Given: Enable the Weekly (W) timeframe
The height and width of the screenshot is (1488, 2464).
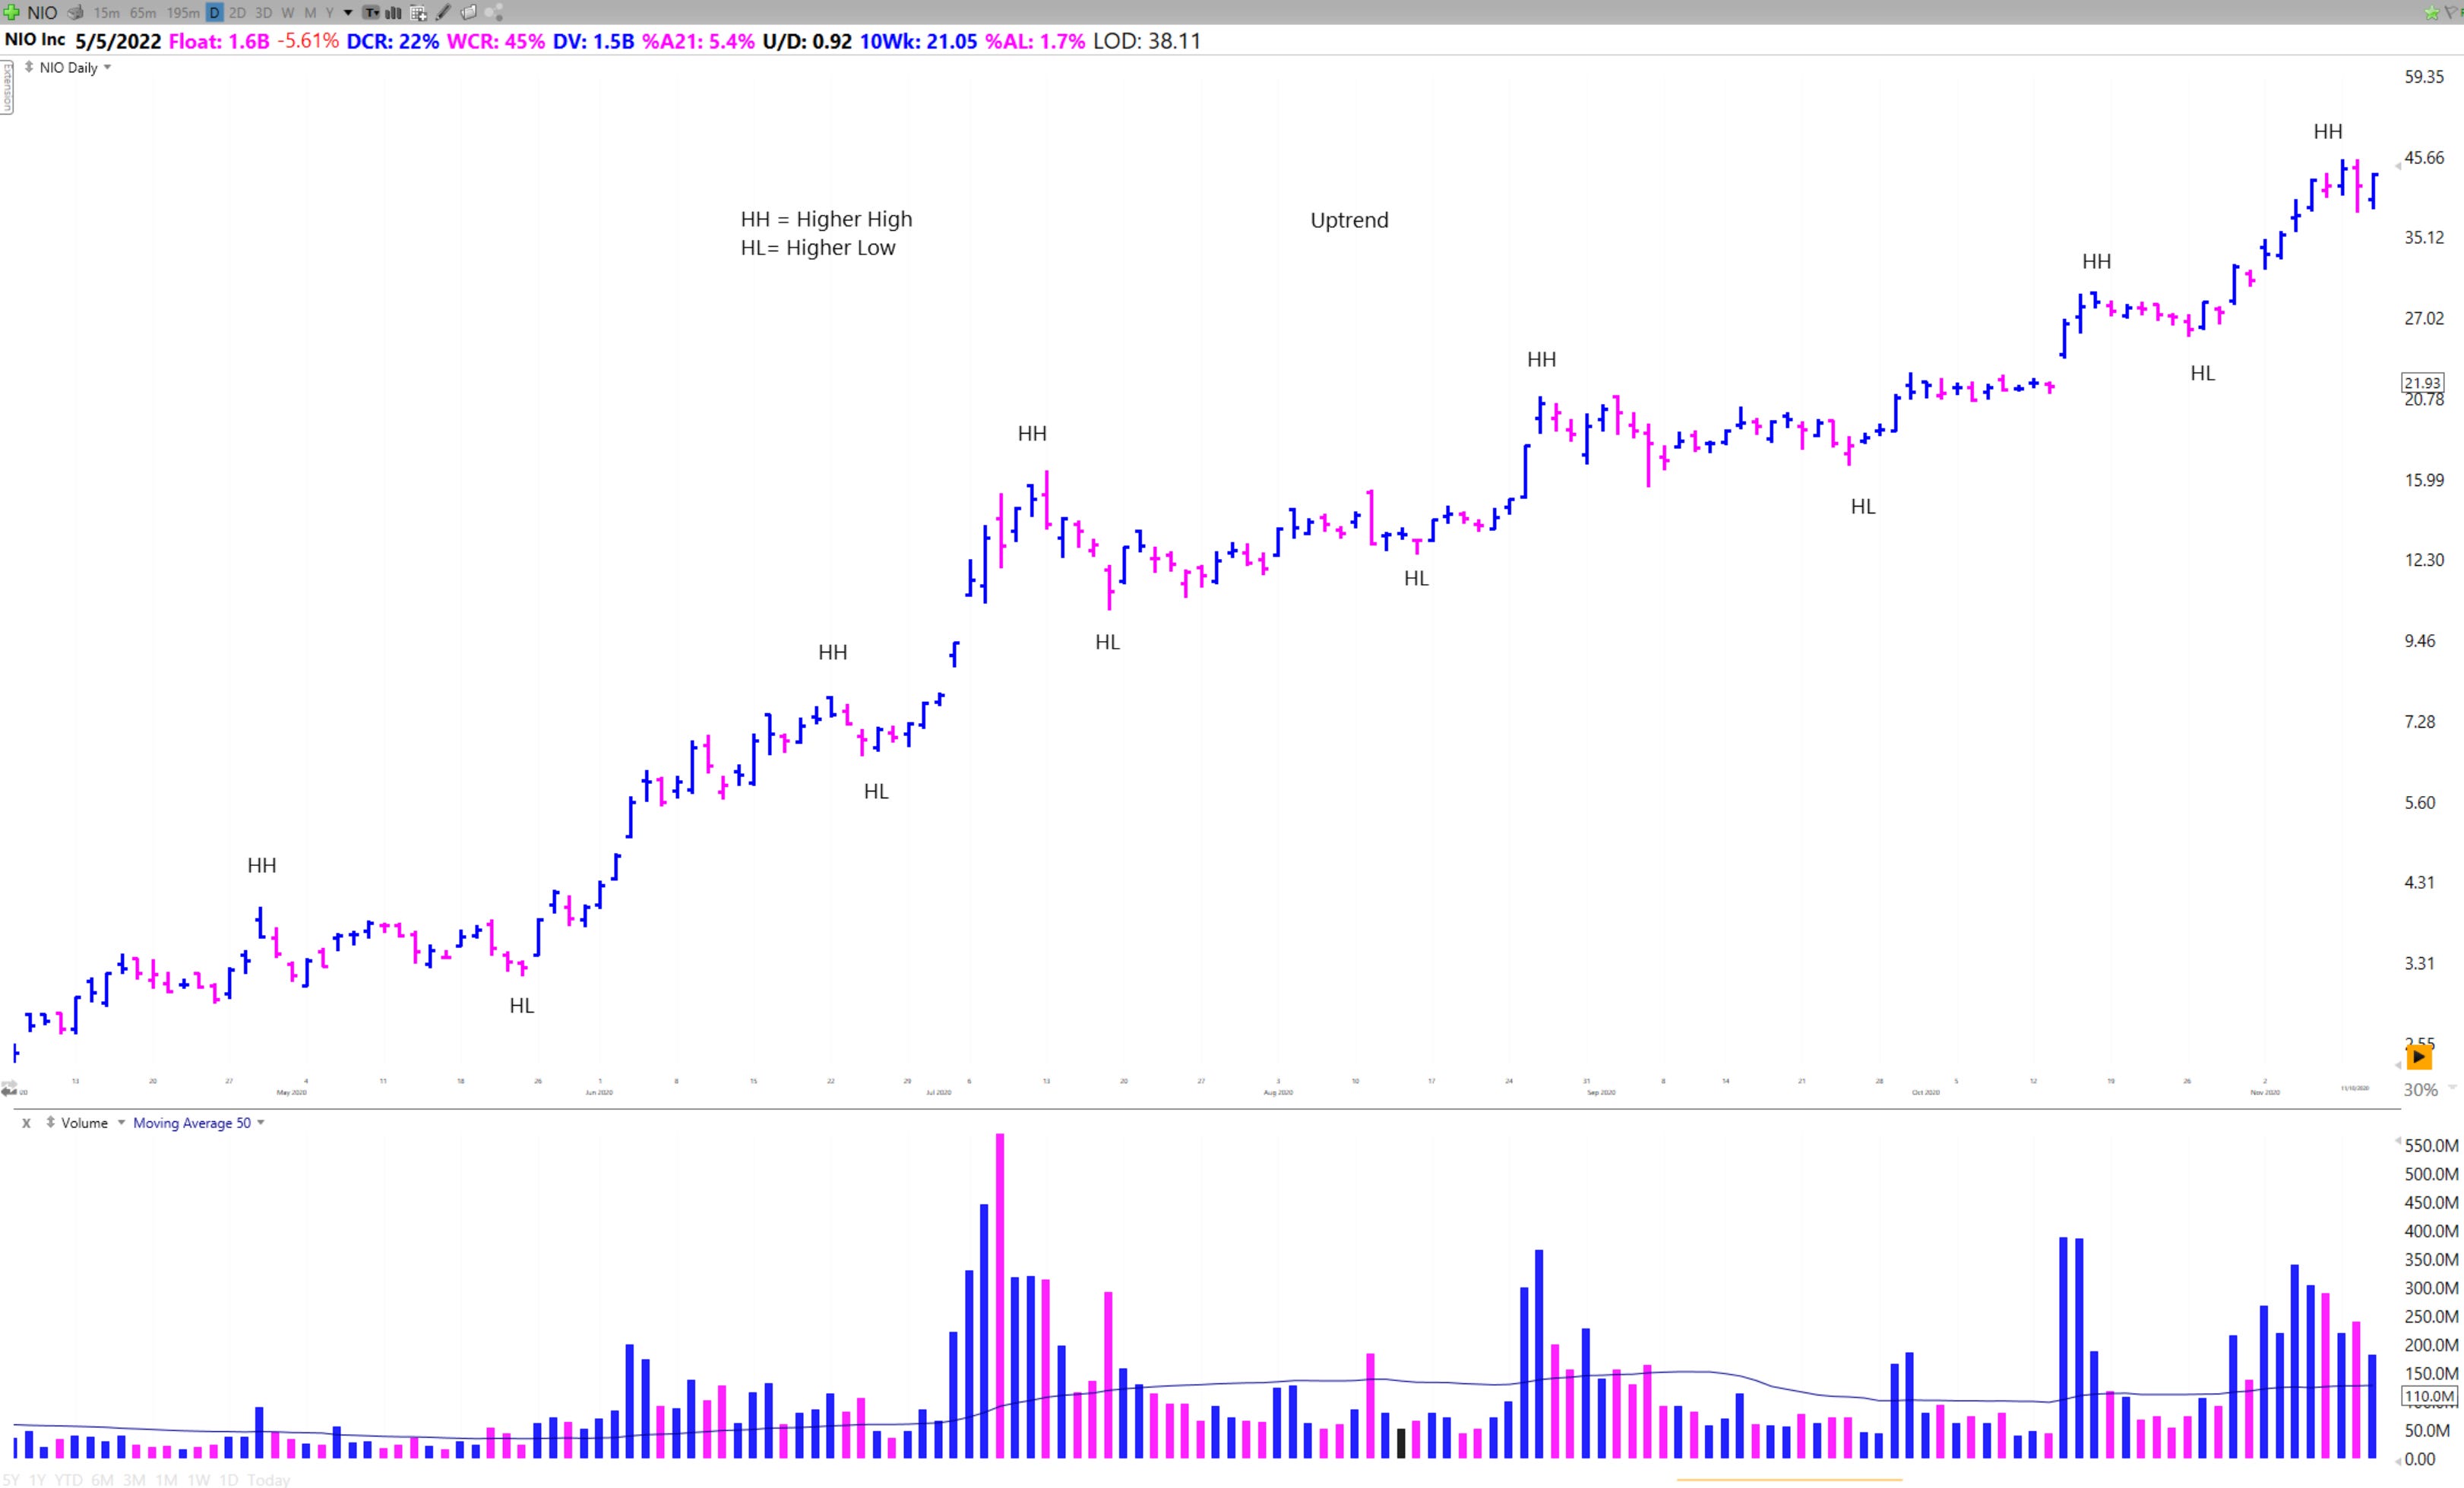Looking at the screenshot, I should [x=288, y=13].
